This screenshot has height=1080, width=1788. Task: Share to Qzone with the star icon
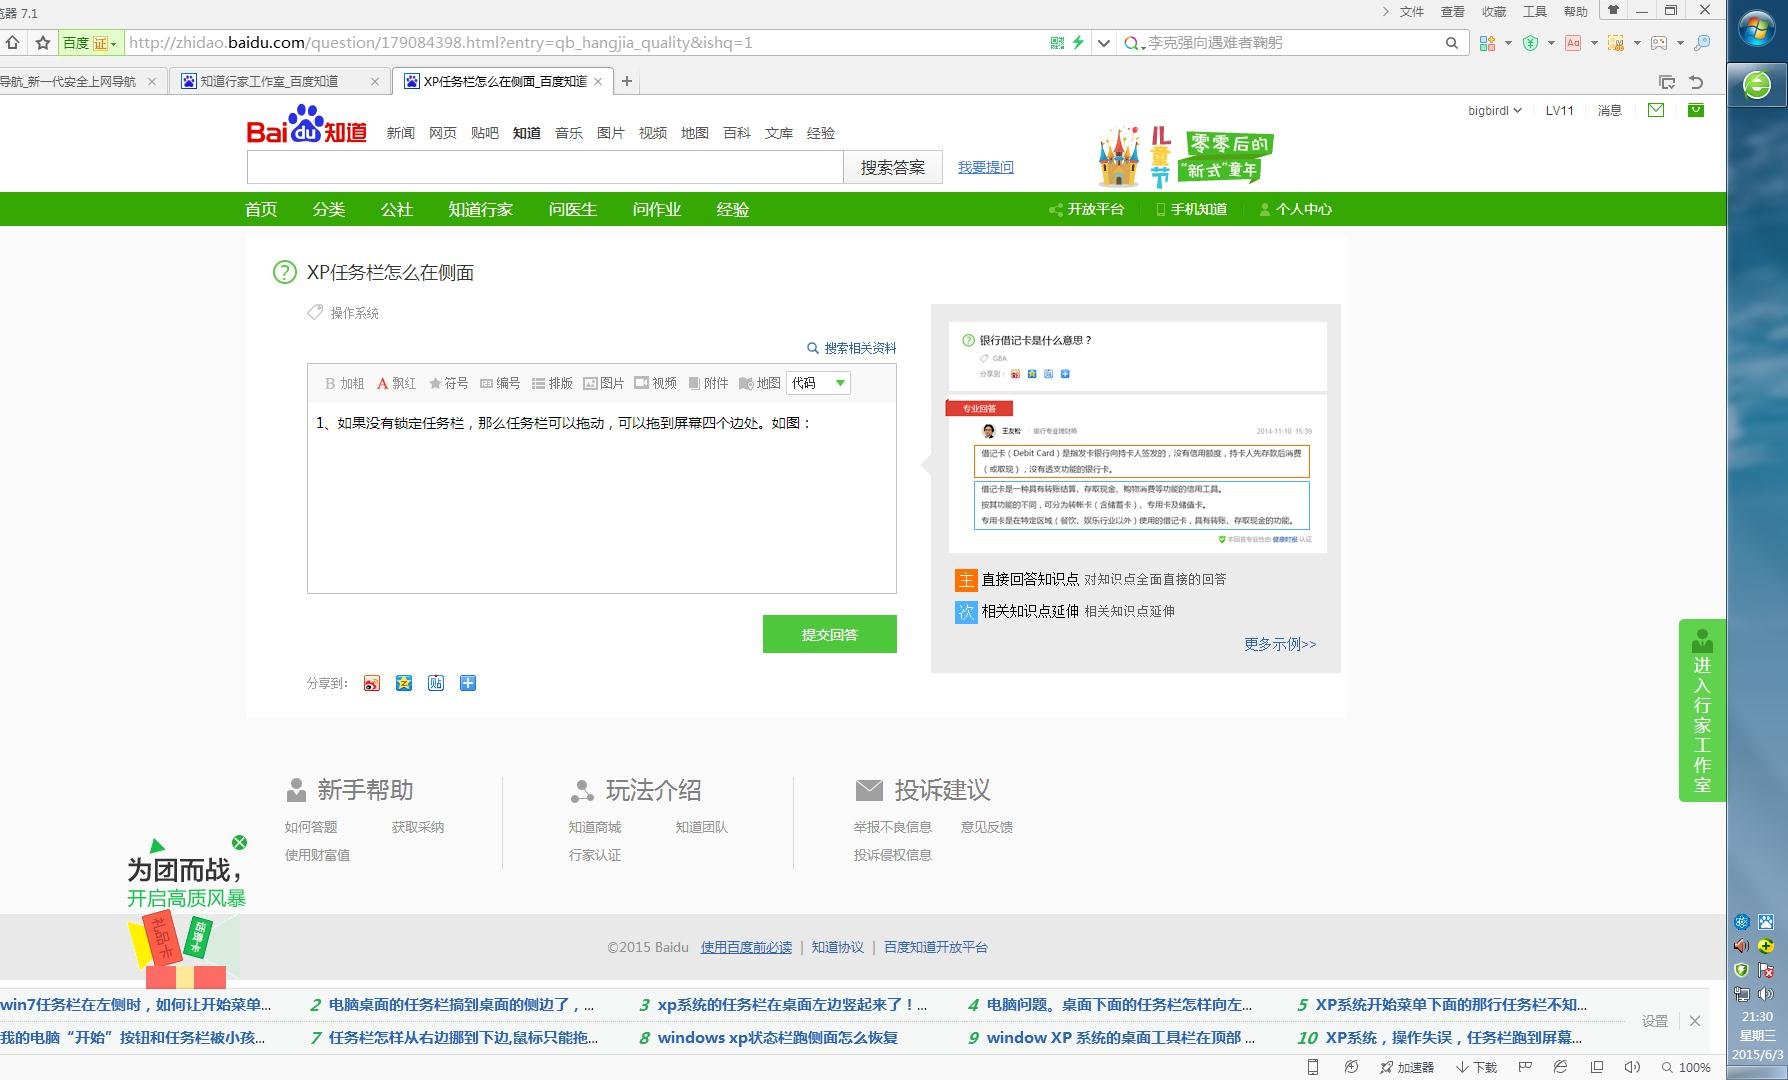(x=404, y=683)
